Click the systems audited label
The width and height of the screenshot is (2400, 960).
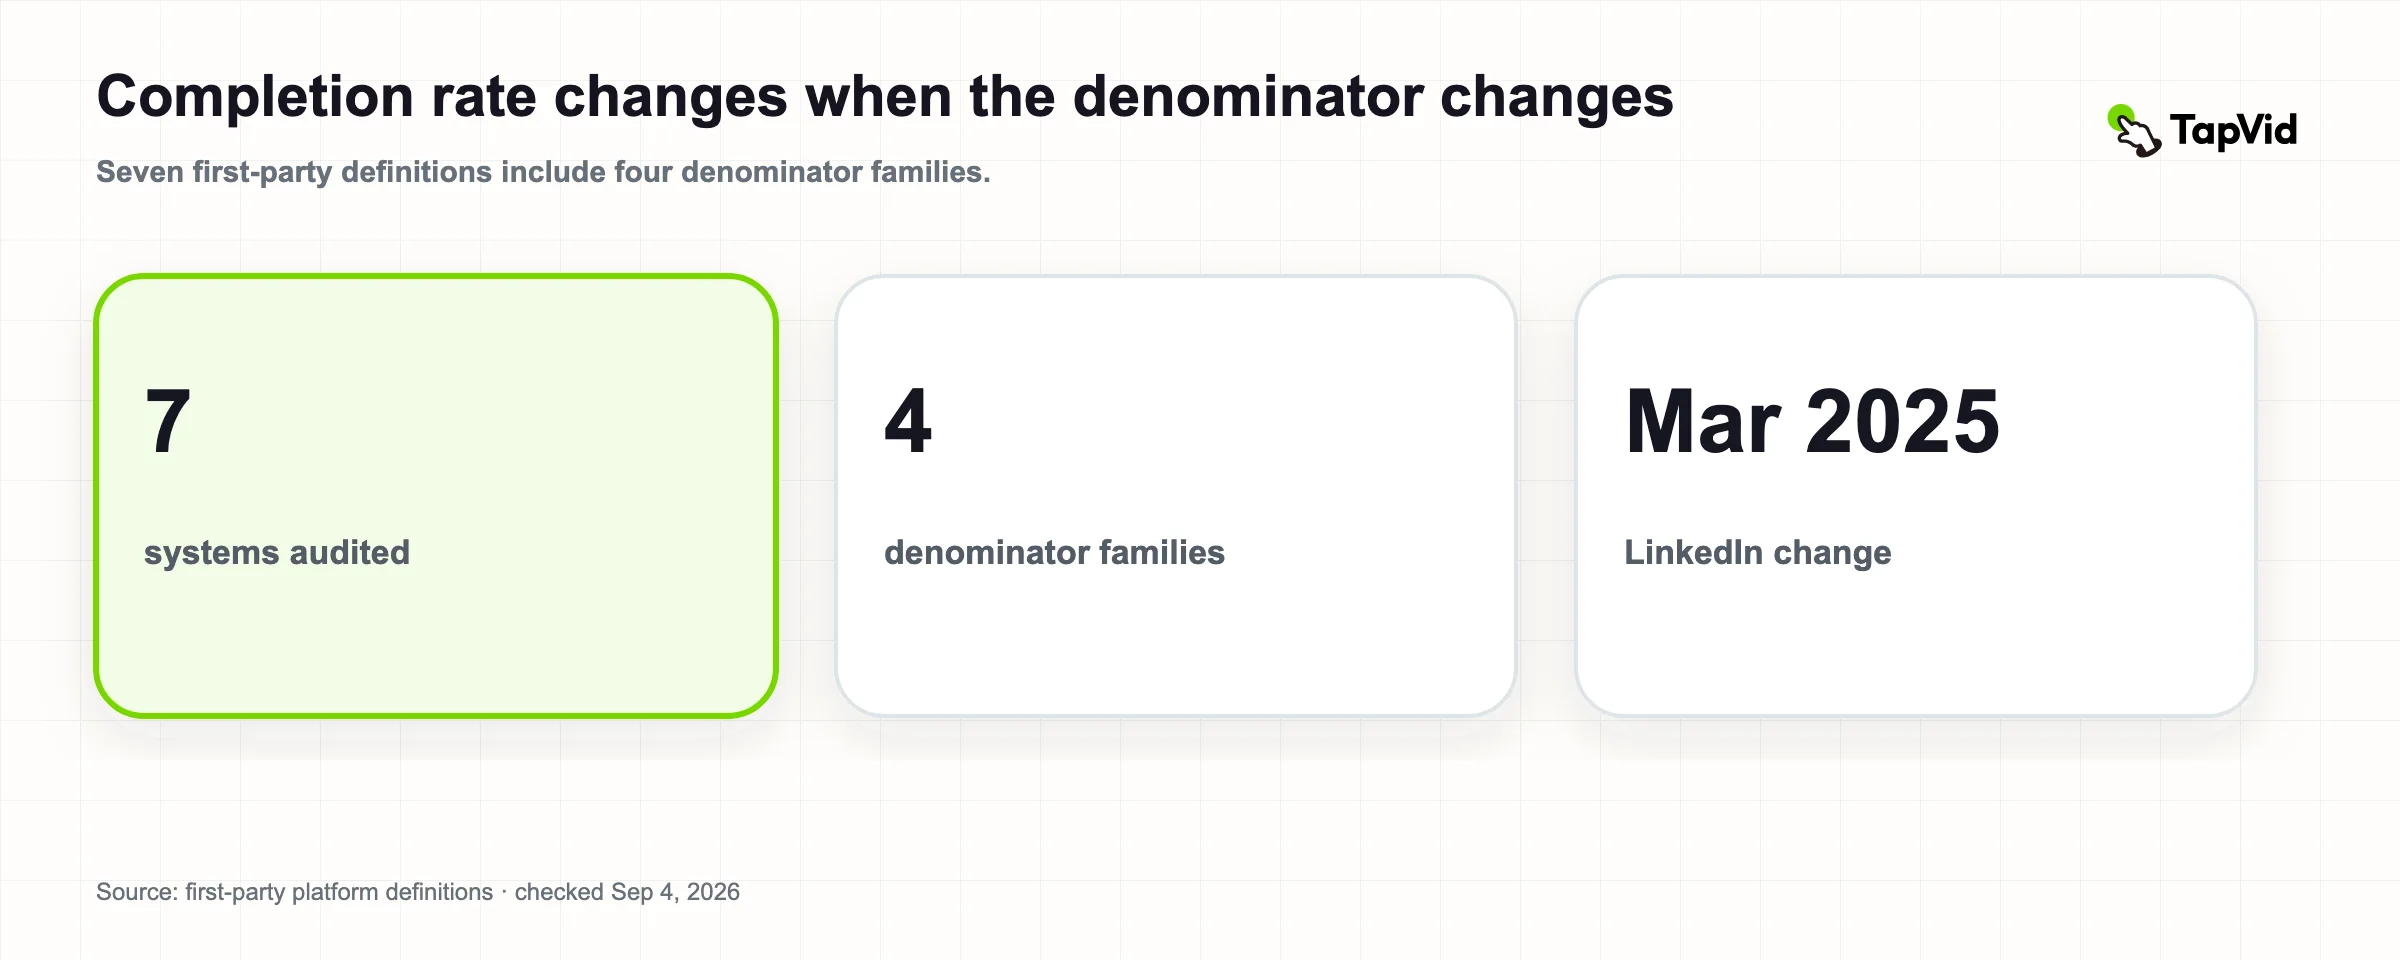(277, 552)
